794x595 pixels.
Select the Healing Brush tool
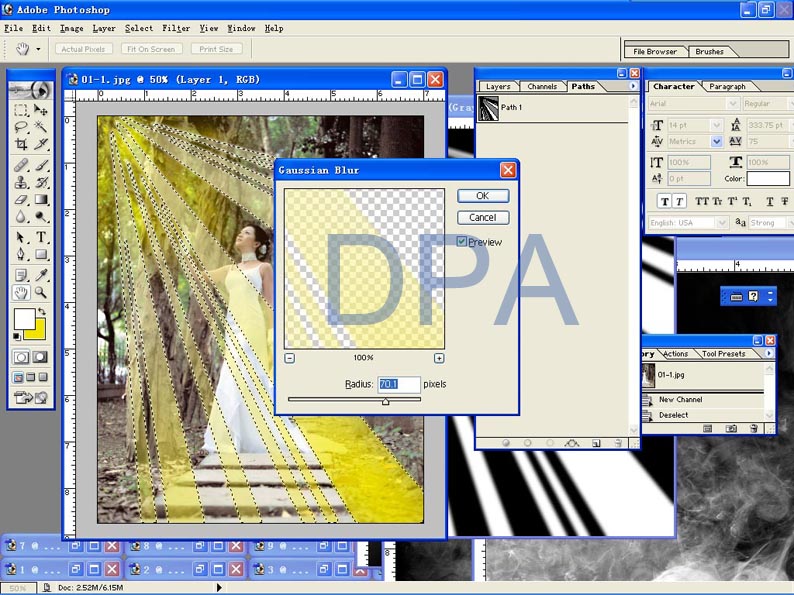pyautogui.click(x=21, y=165)
